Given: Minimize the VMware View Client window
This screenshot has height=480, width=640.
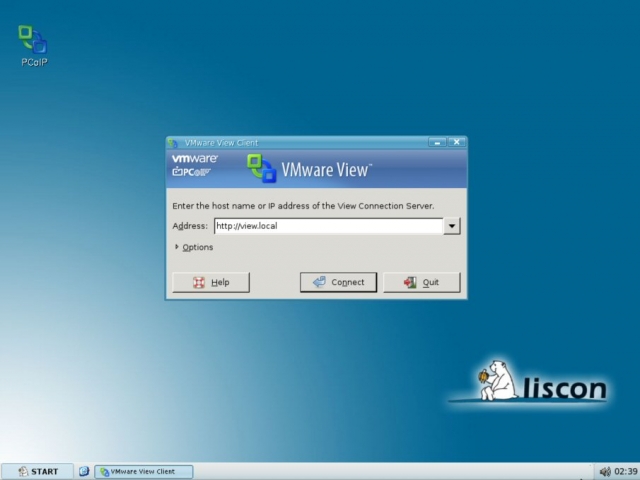Looking at the screenshot, I should pos(437,142).
